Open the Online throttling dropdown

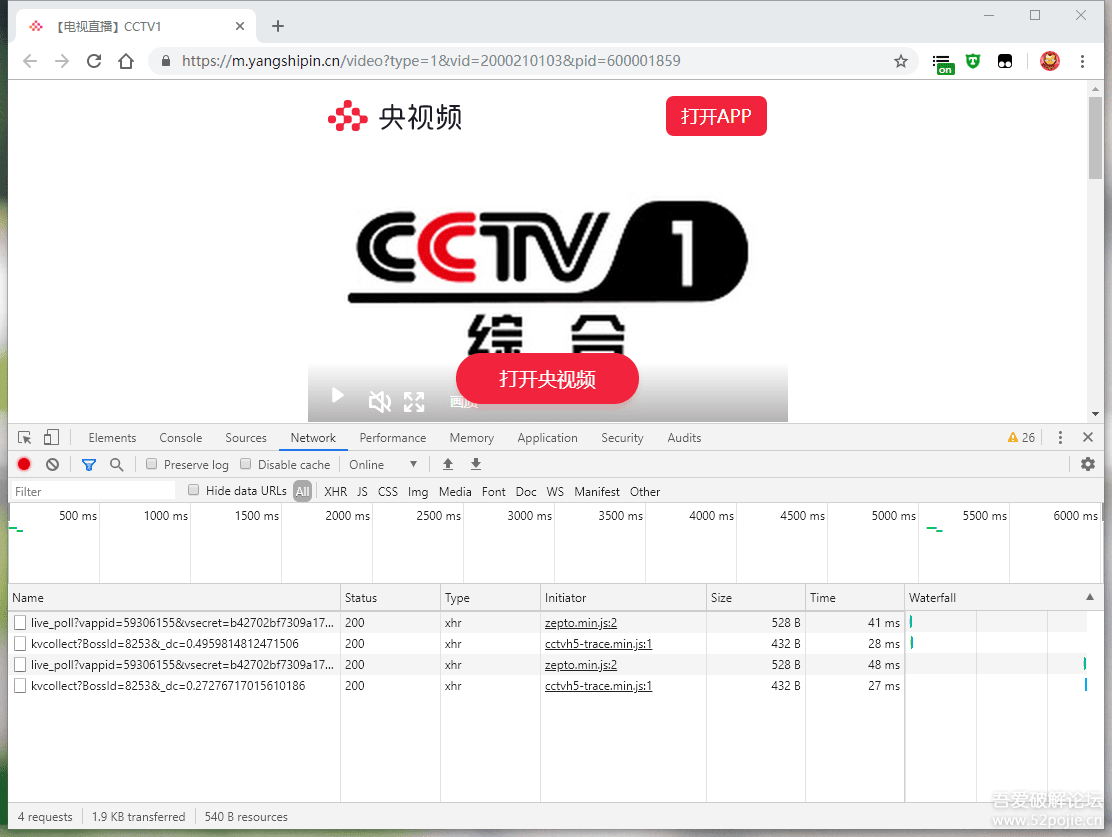pos(383,464)
